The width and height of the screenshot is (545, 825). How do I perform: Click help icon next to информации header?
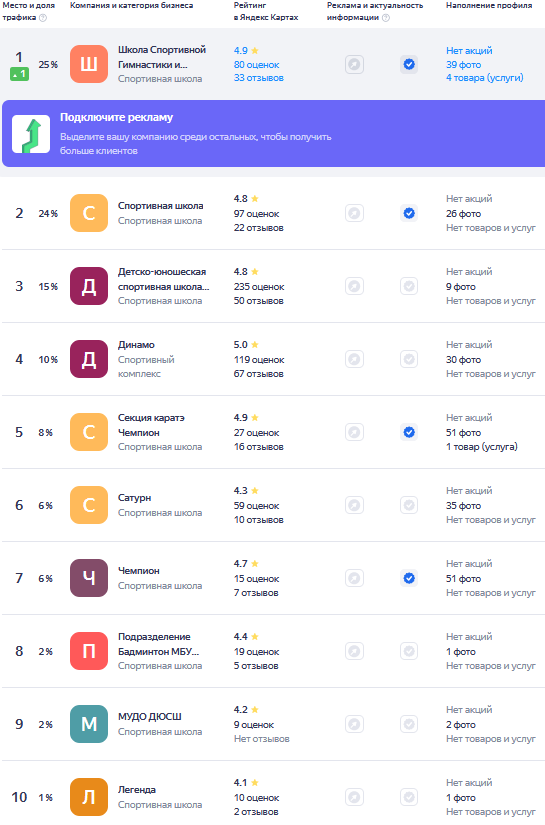(386, 17)
